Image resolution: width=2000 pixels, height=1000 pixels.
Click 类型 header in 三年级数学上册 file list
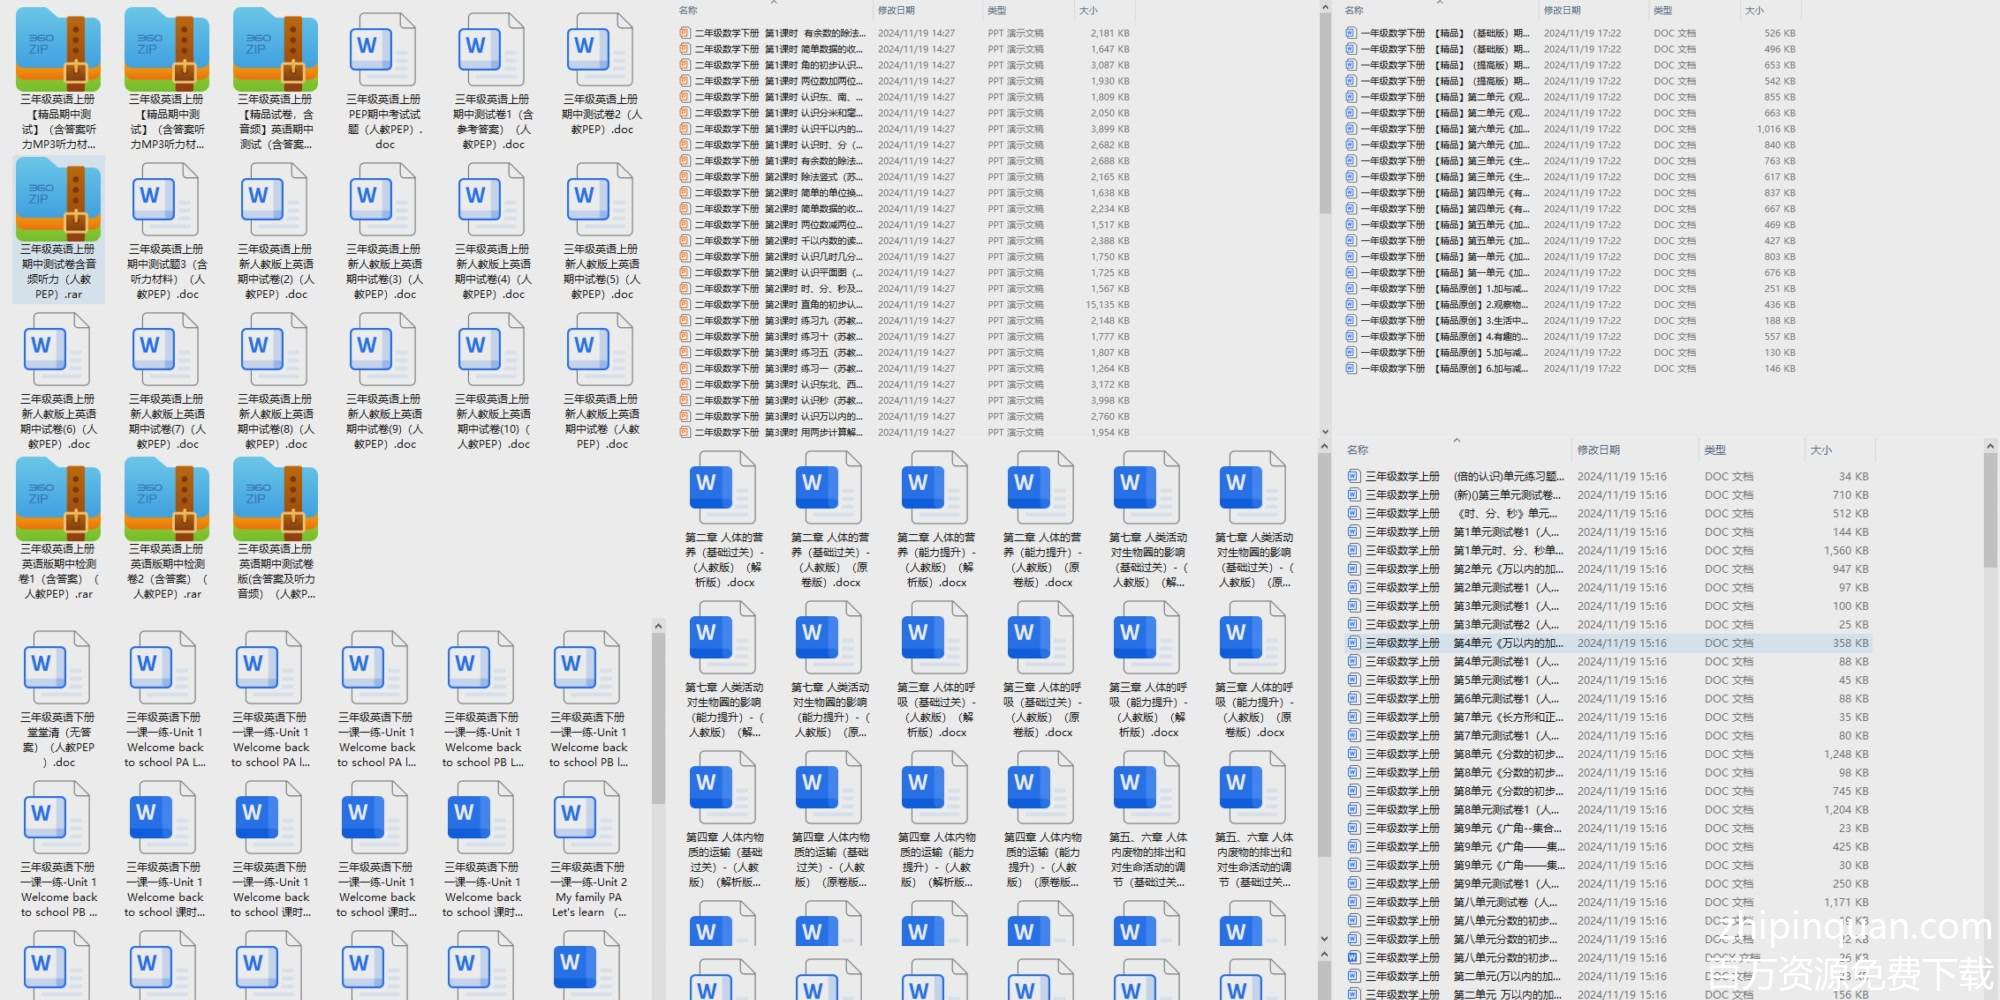[1716, 450]
